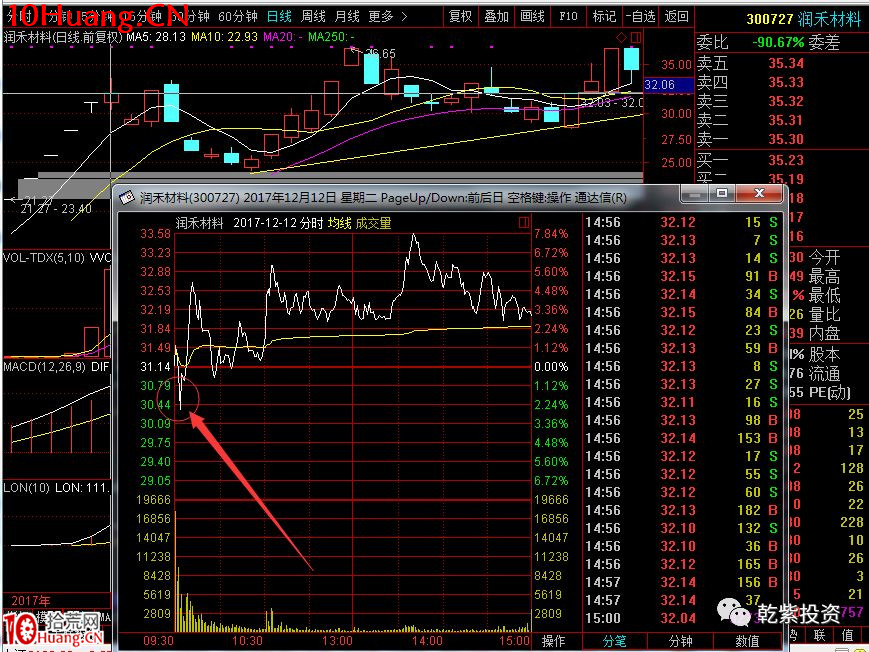Click the red diamond icon above the daily chart
The height and width of the screenshot is (652, 869).
(x=621, y=38)
